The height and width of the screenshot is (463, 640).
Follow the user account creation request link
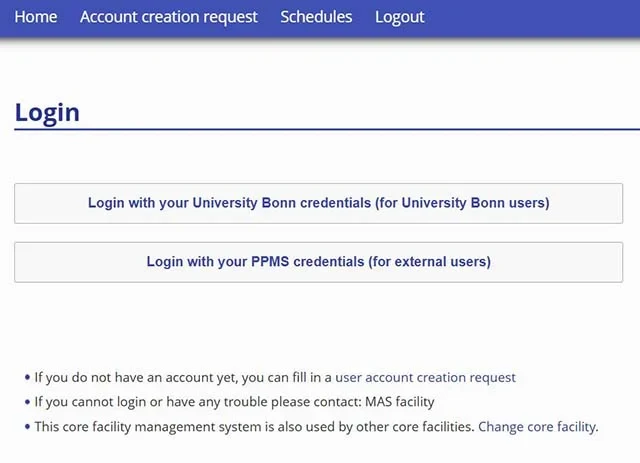click(425, 377)
